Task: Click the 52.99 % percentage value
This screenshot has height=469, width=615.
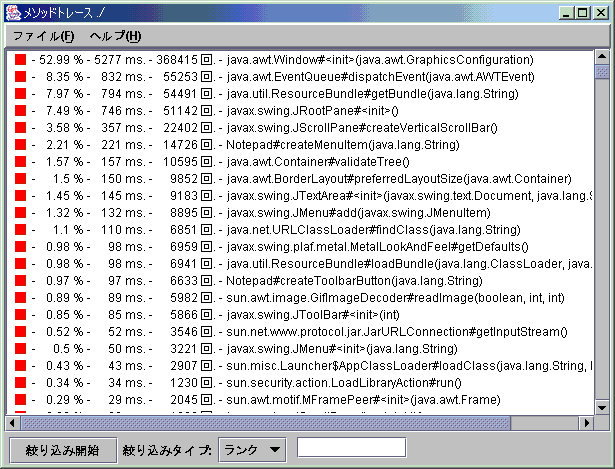Action: tap(61, 60)
